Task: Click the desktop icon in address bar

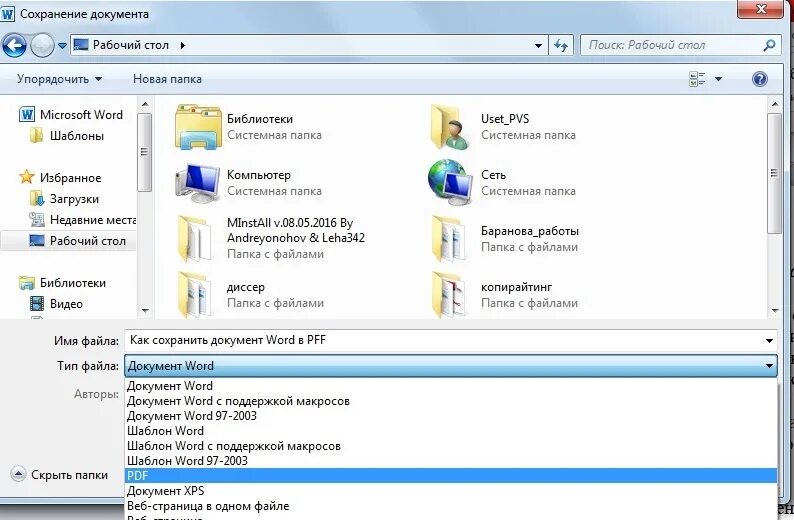Action: coord(81,45)
